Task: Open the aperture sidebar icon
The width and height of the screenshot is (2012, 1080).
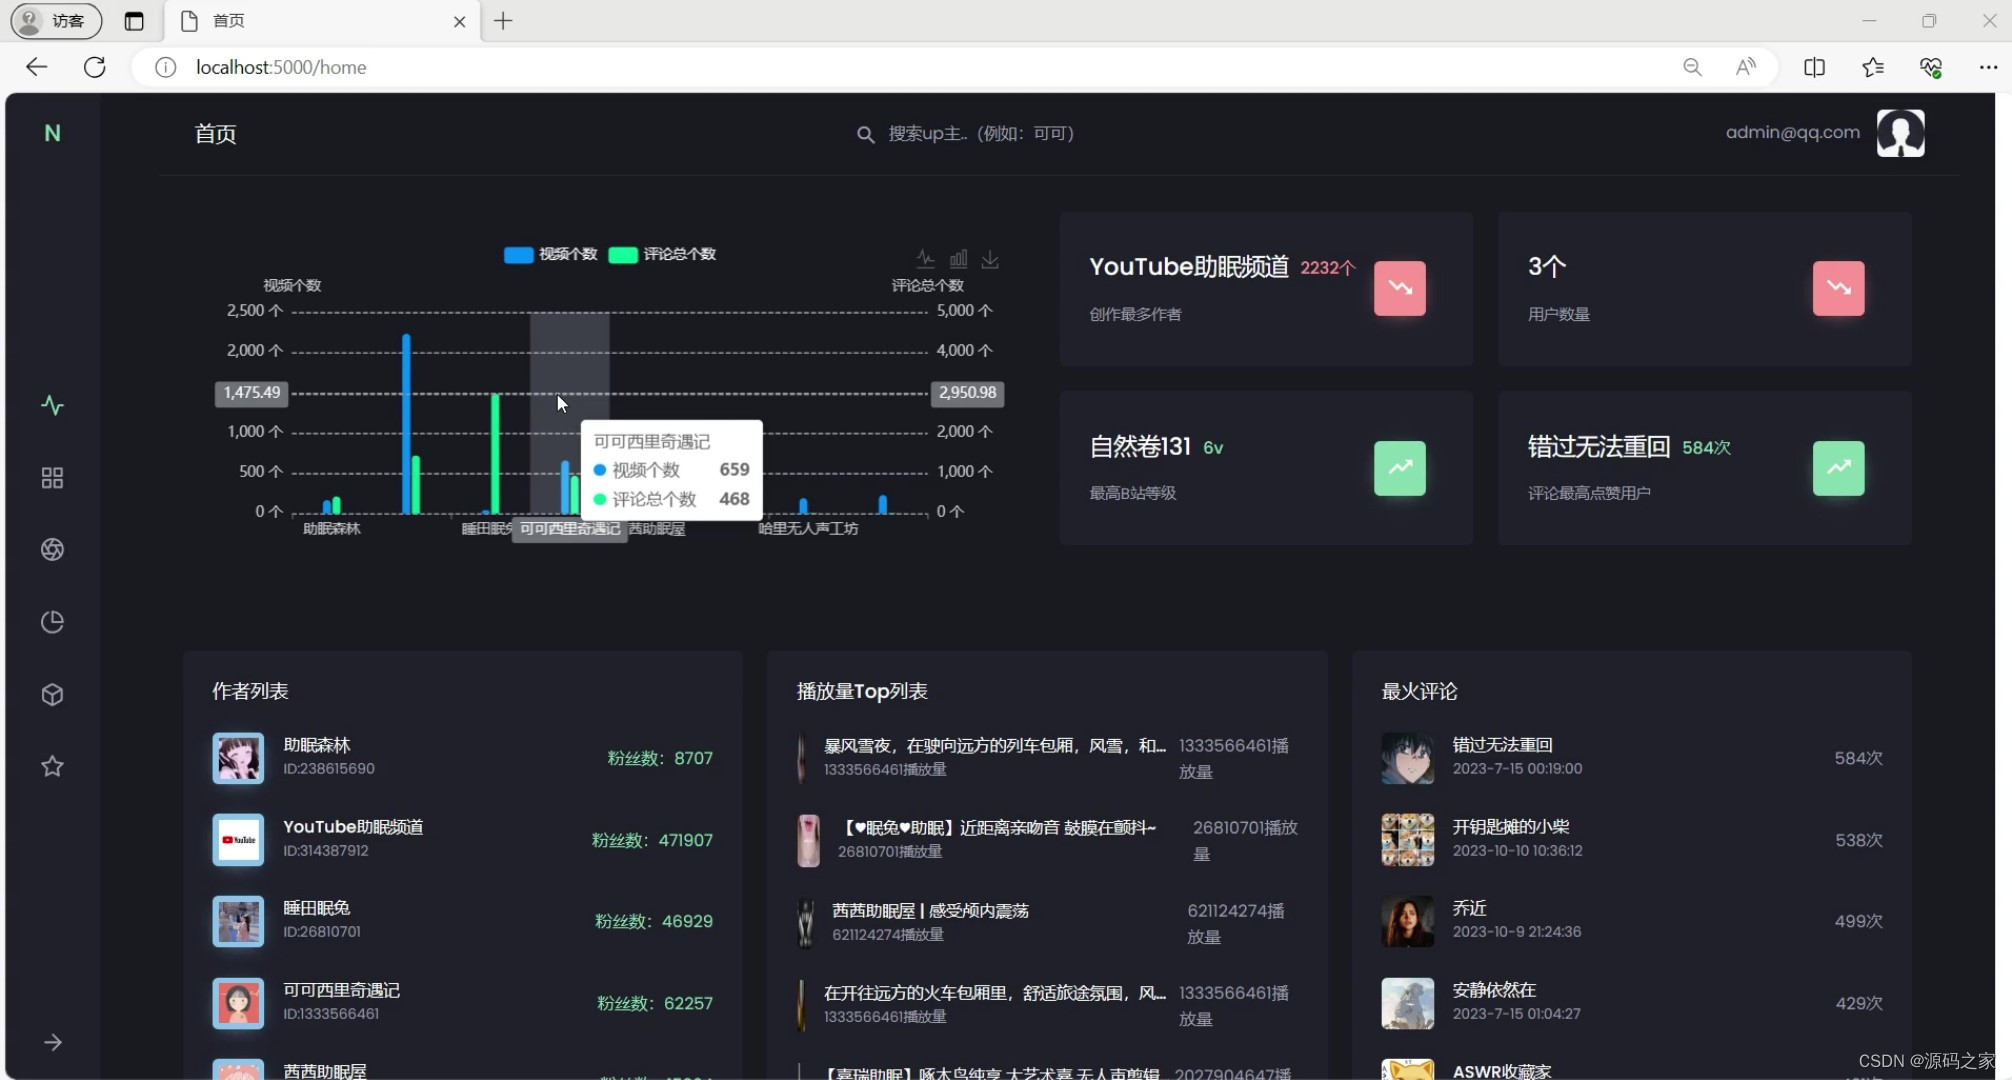Action: point(52,550)
